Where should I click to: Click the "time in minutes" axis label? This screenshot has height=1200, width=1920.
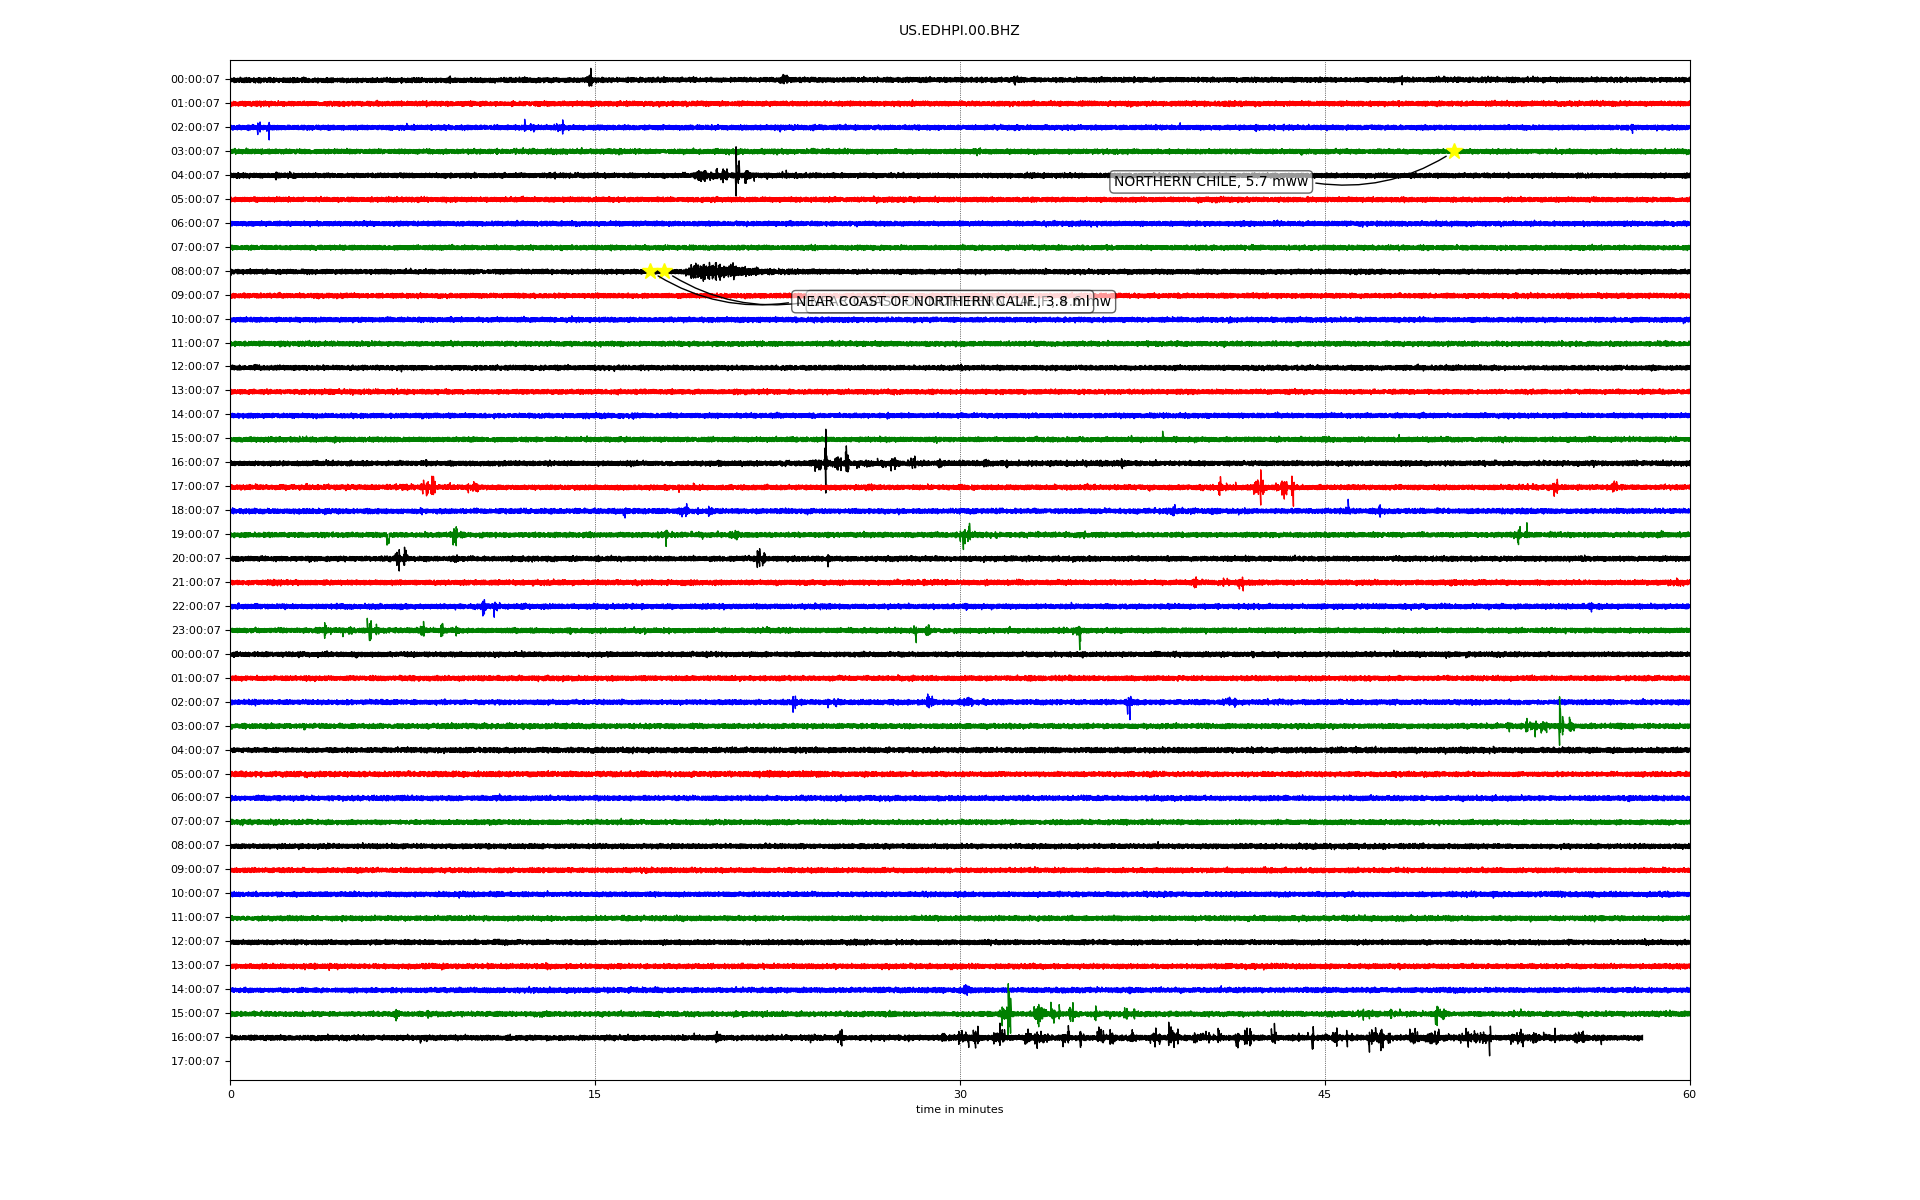[x=959, y=1110]
